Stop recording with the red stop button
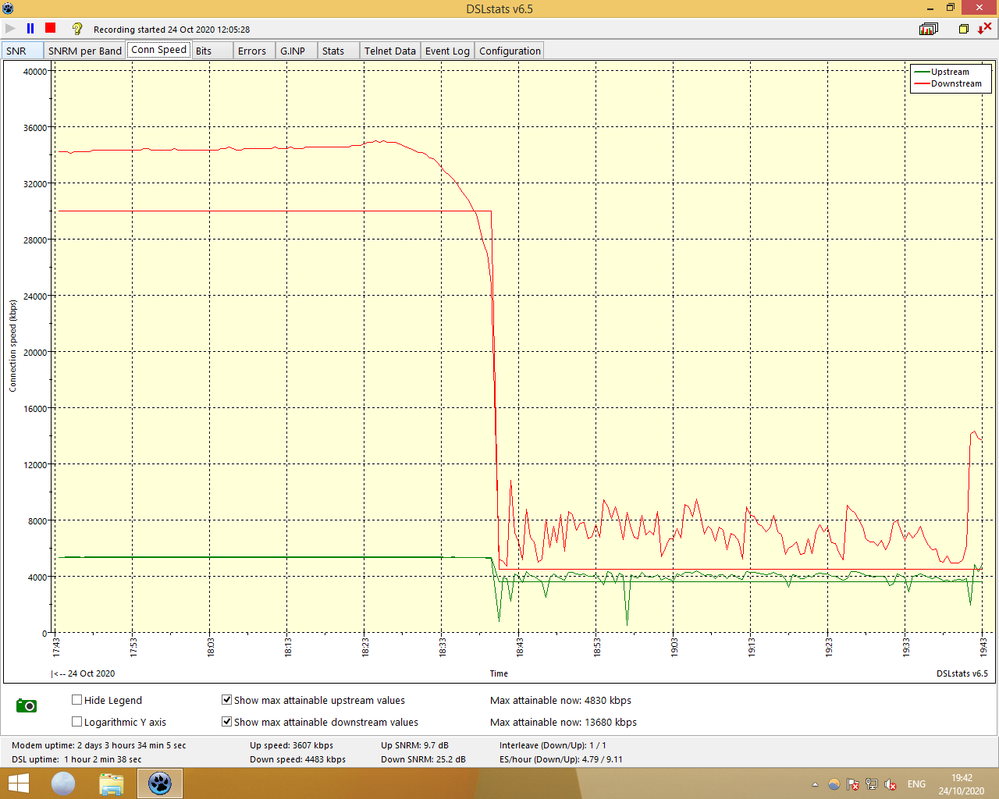Image resolution: width=999 pixels, height=799 pixels. pyautogui.click(x=50, y=29)
